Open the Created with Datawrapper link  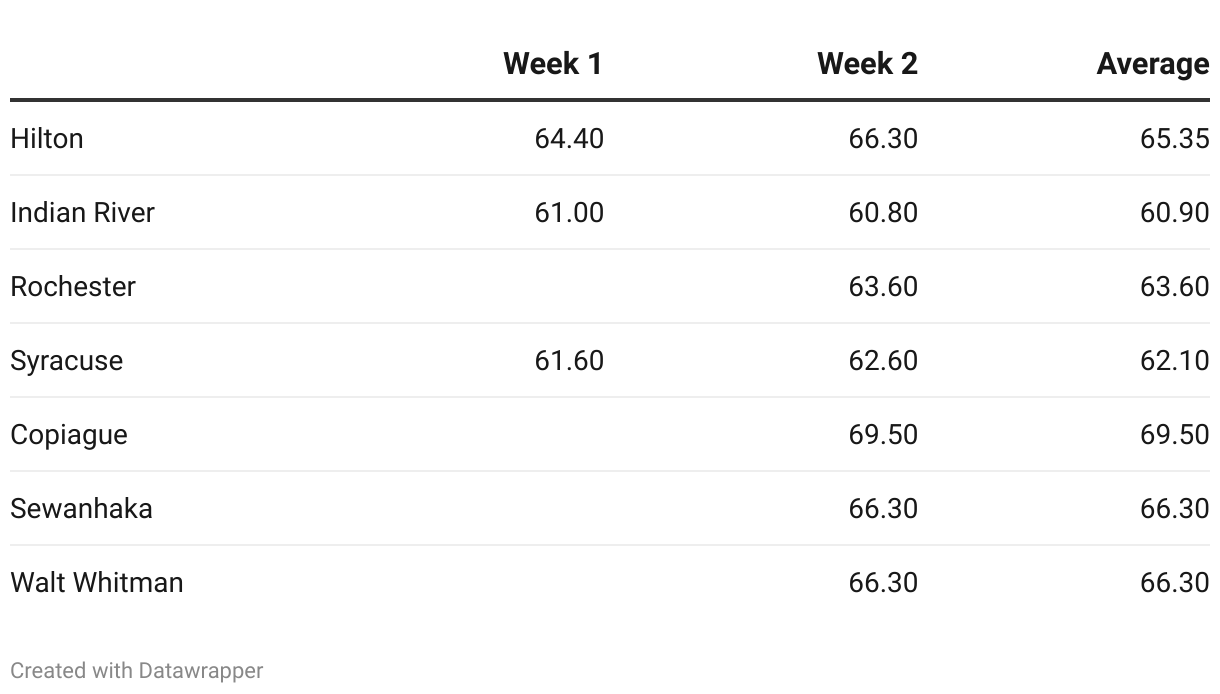tap(137, 670)
